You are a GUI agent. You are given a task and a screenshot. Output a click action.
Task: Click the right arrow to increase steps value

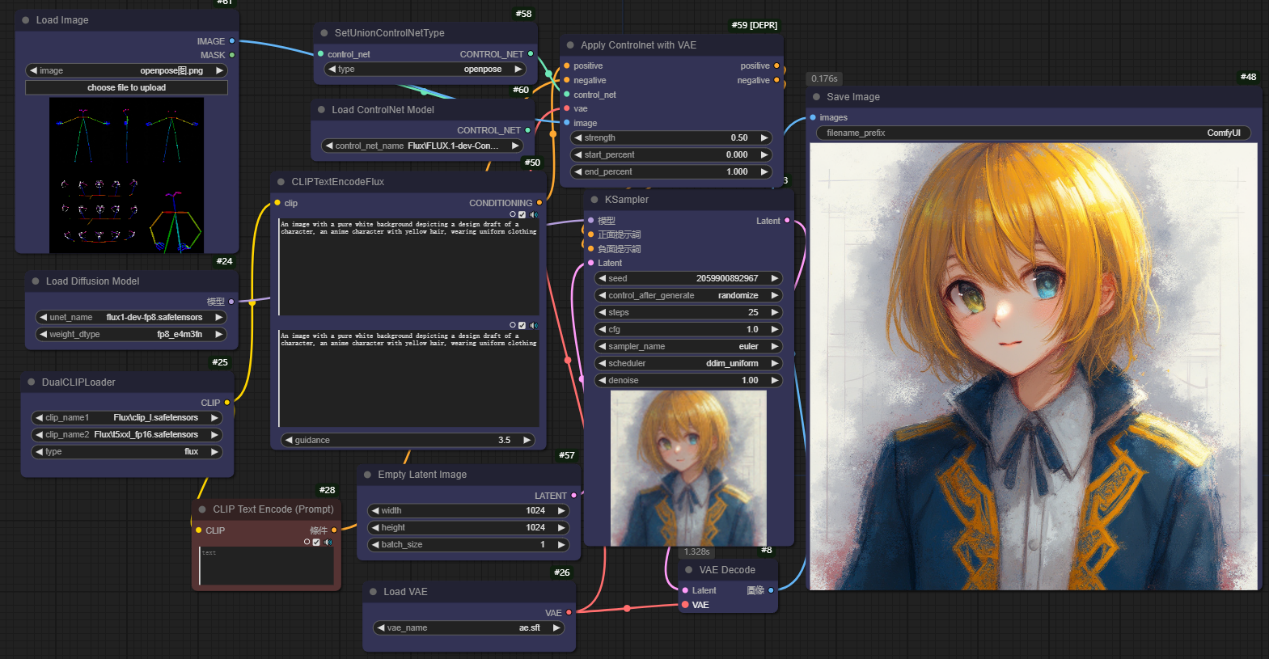tap(774, 312)
